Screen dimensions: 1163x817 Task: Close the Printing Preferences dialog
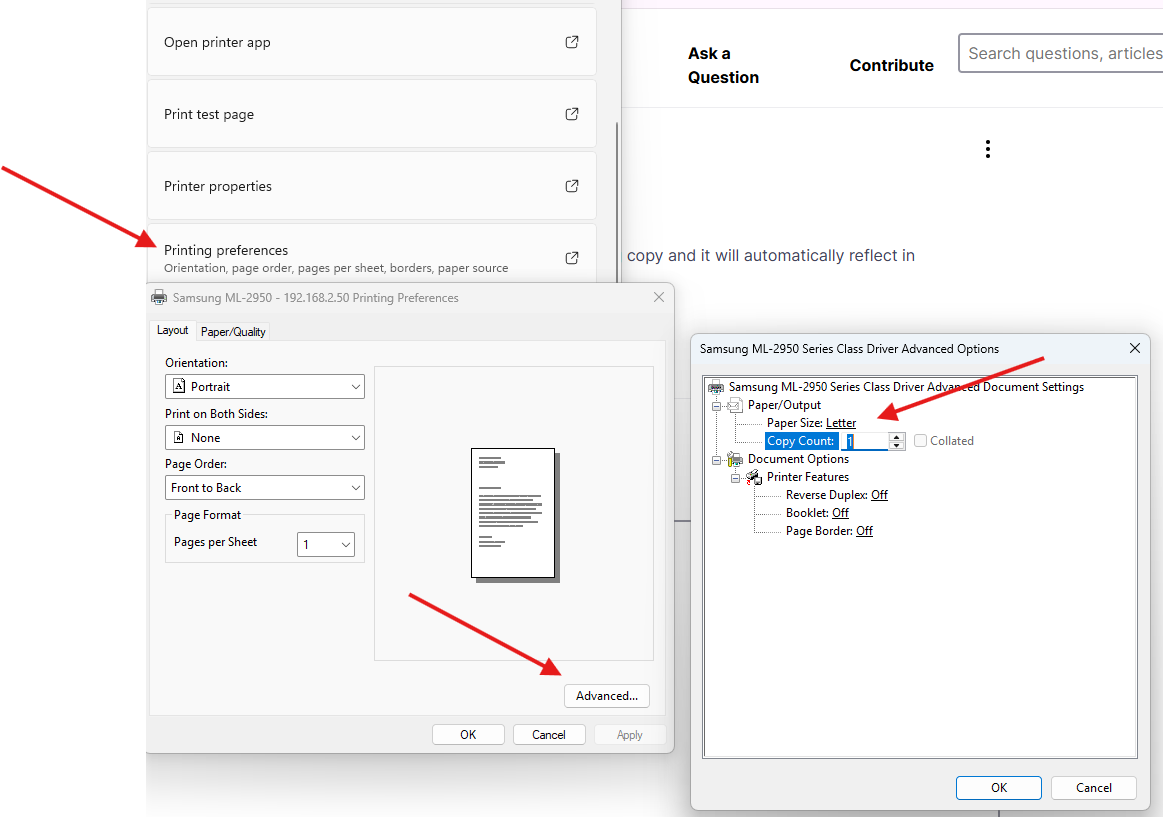(659, 297)
